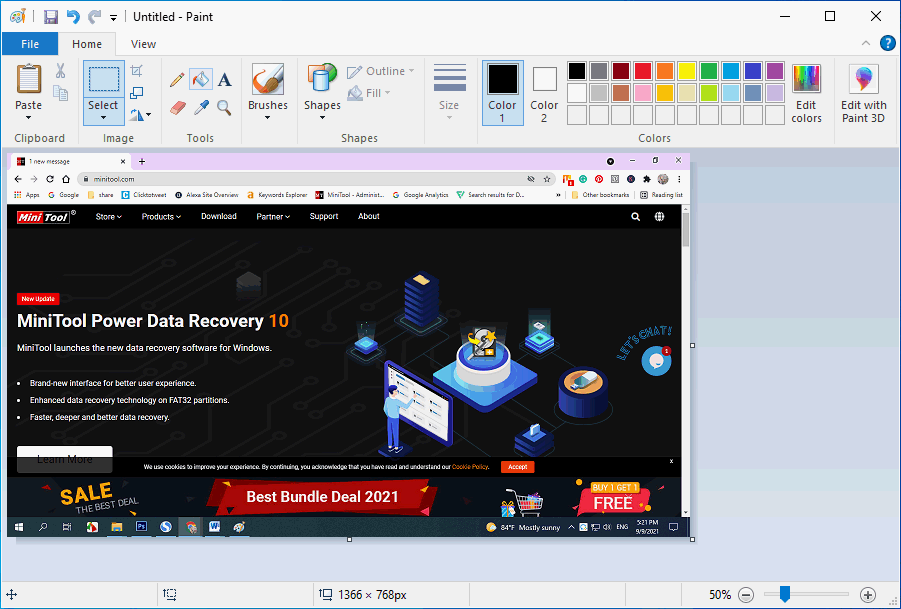Open Paint Help question mark icon
The width and height of the screenshot is (901, 609).
click(x=888, y=43)
